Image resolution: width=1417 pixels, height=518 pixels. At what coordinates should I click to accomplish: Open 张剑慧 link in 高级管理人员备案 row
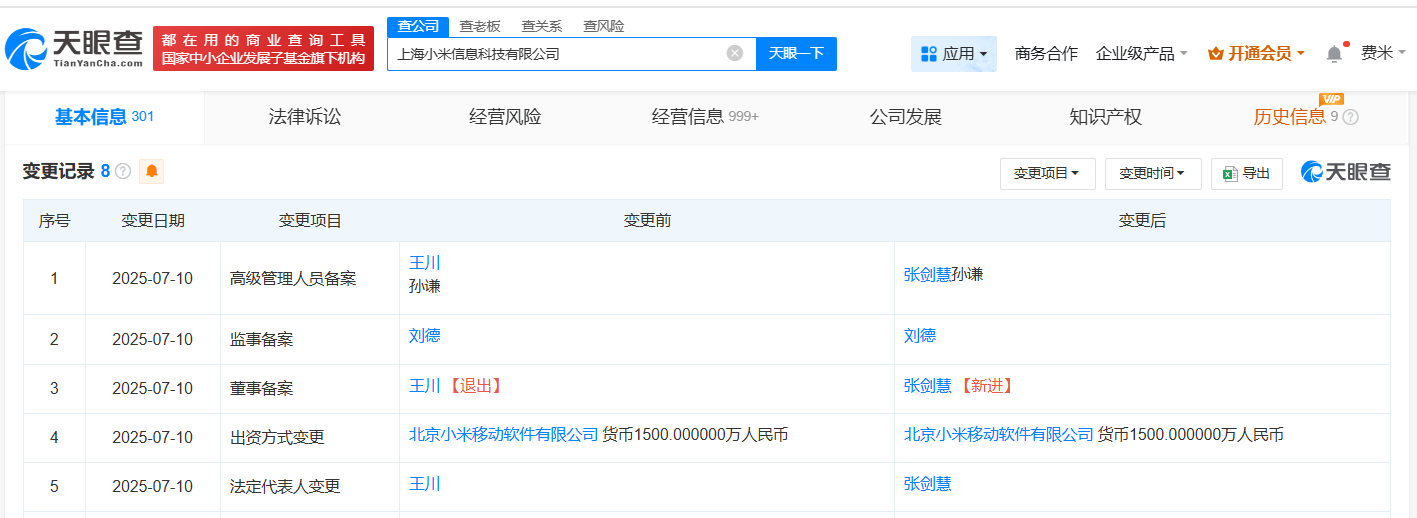click(x=927, y=274)
